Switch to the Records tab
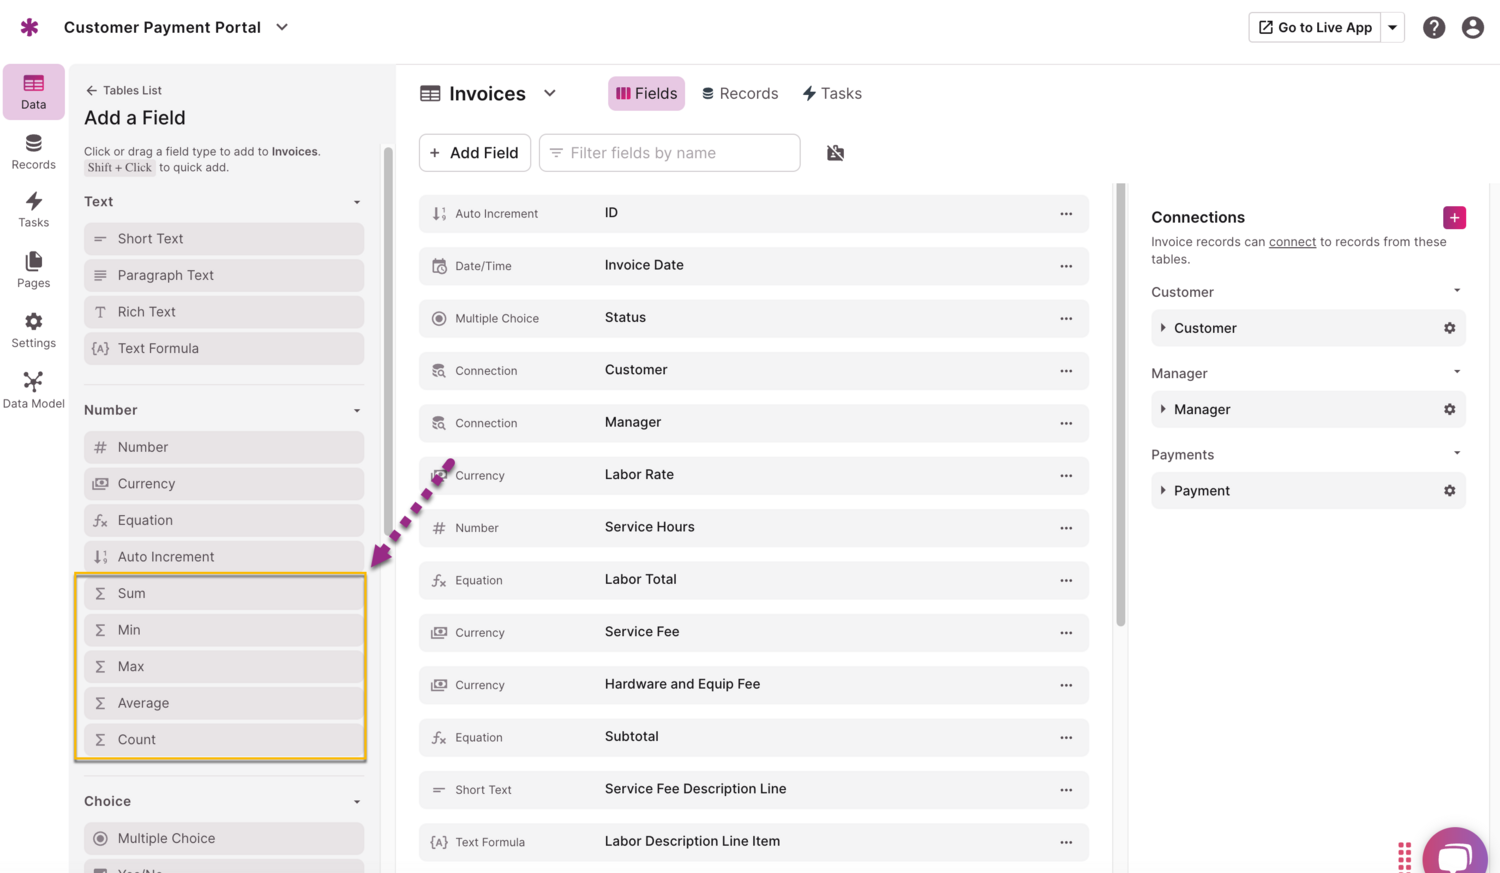1500x873 pixels. coord(740,93)
